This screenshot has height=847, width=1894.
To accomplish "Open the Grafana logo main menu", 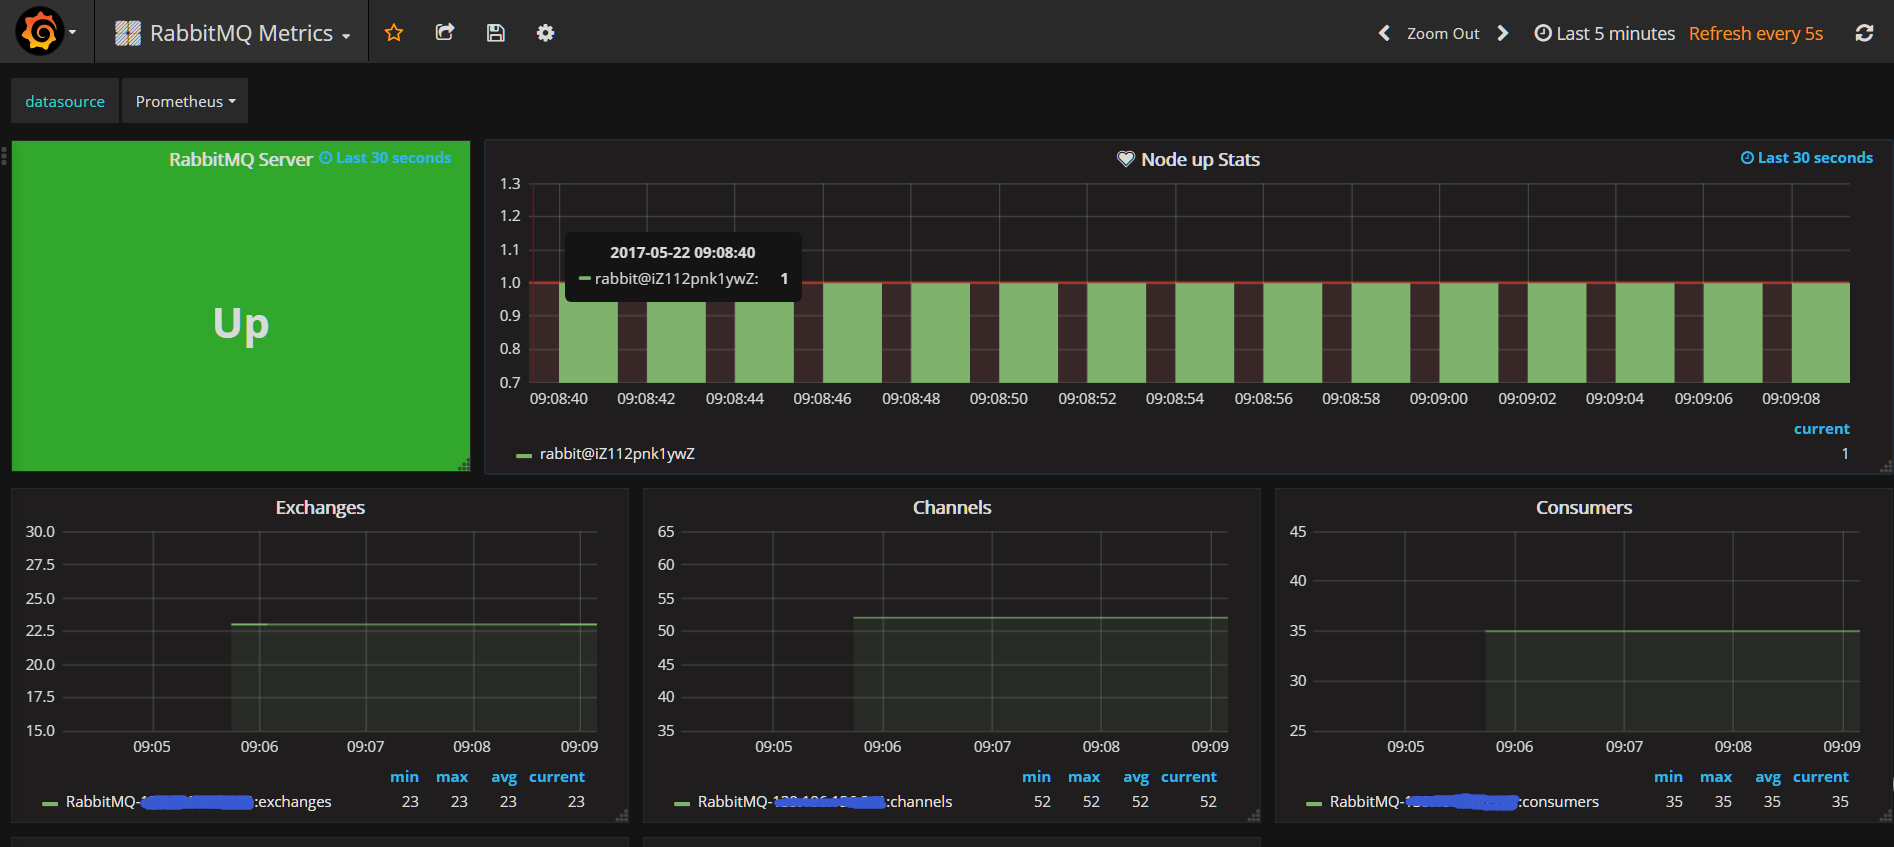I will (46, 32).
